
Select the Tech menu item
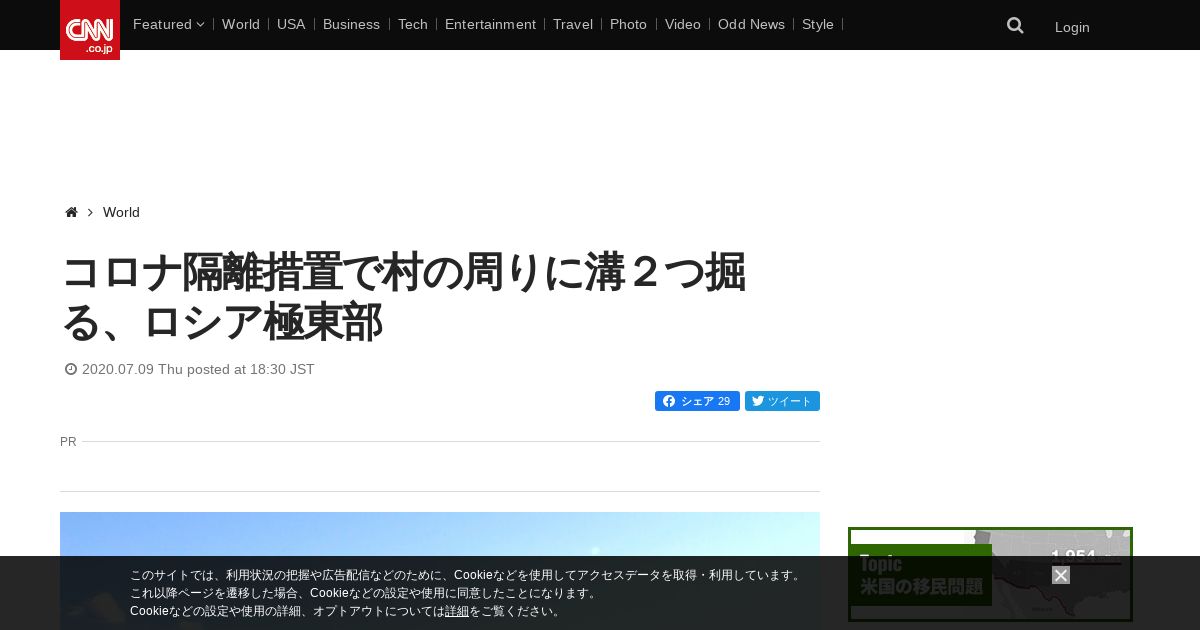click(x=412, y=24)
